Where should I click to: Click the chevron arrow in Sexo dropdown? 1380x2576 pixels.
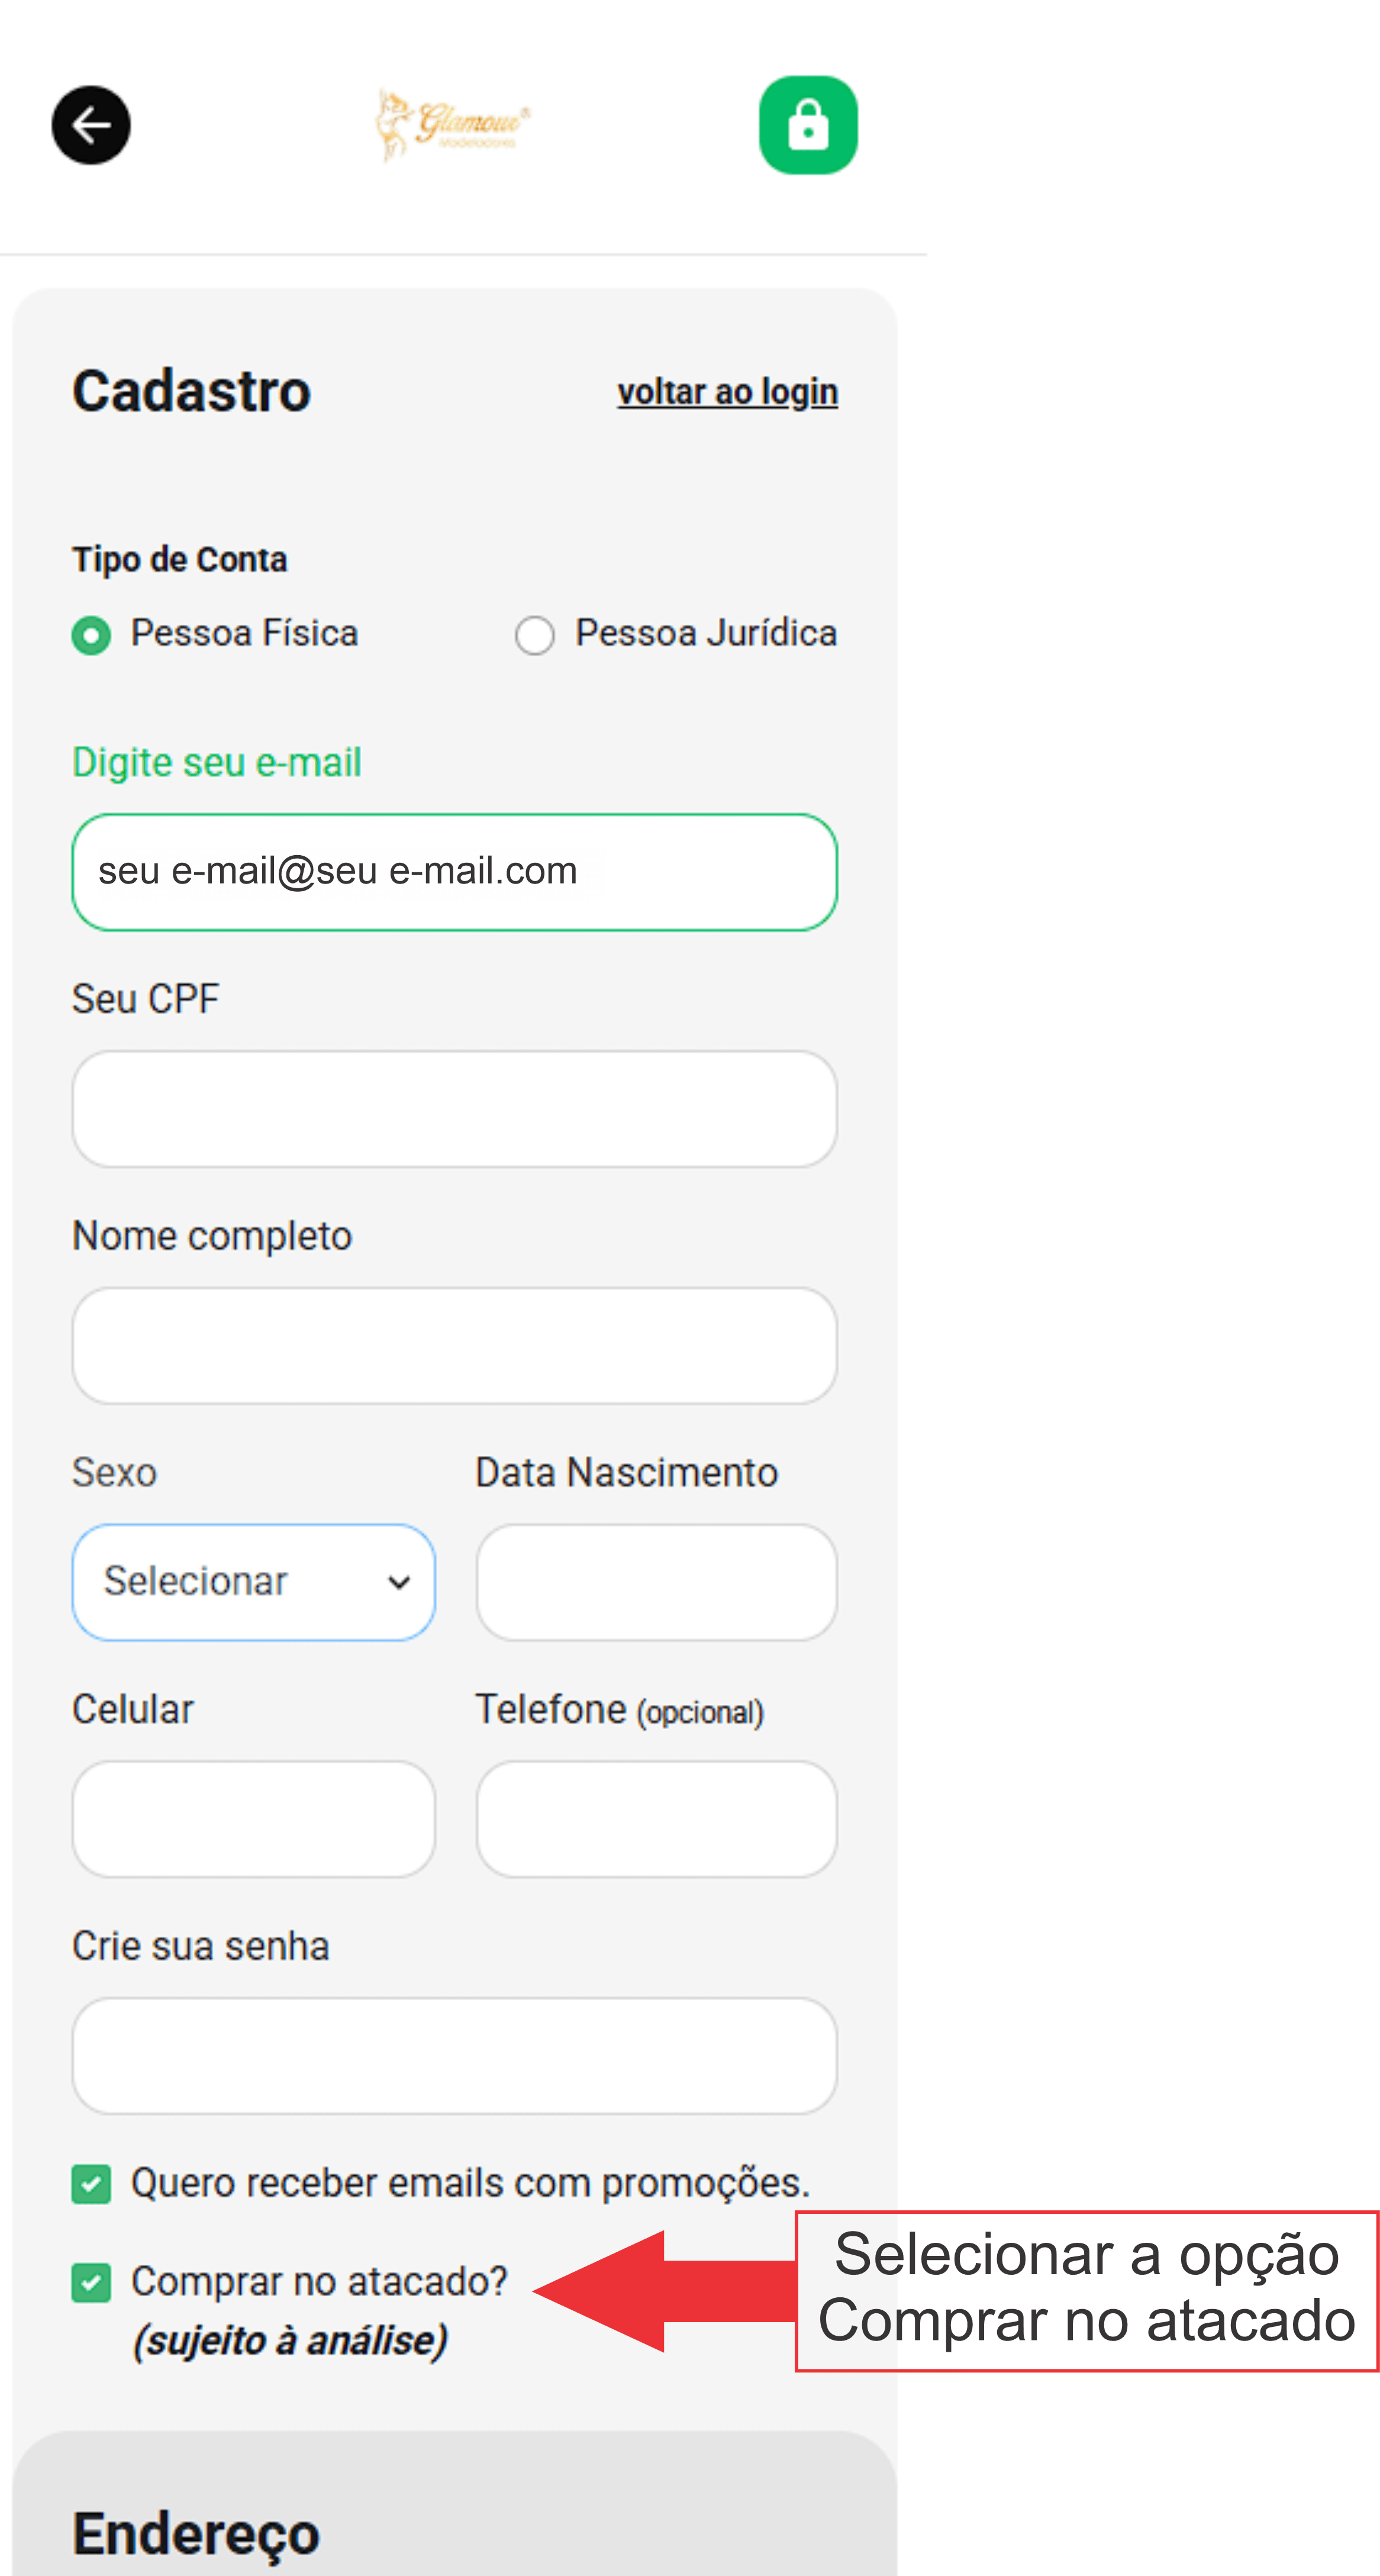click(x=399, y=1583)
